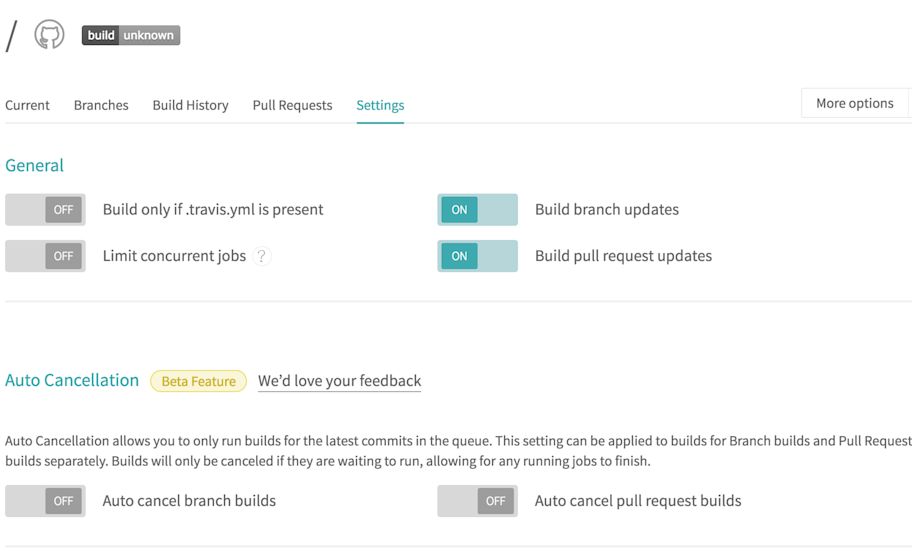Enable the Limit concurrent jobs switch
The height and width of the screenshot is (556, 912).
pyautogui.click(x=46, y=256)
